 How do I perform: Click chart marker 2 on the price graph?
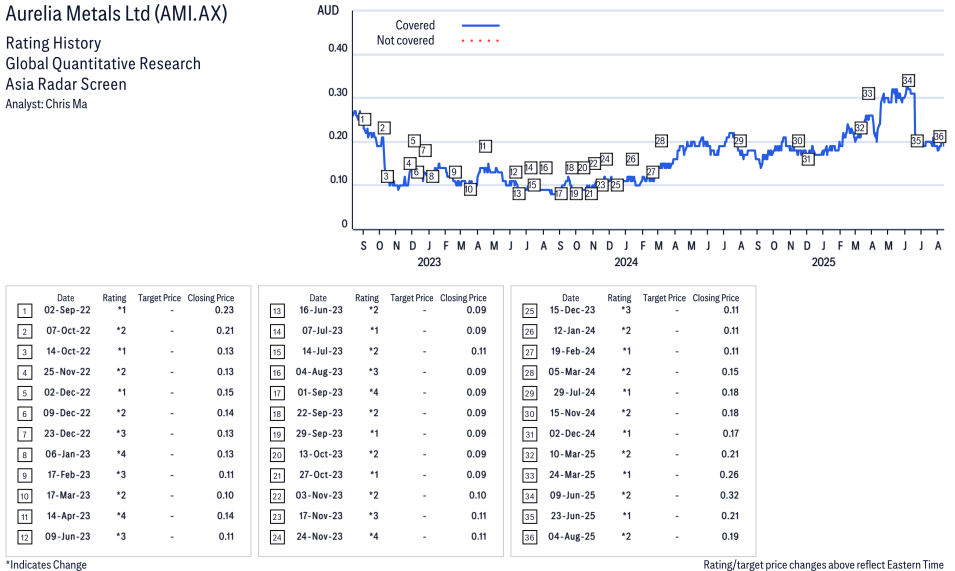pyautogui.click(x=383, y=128)
